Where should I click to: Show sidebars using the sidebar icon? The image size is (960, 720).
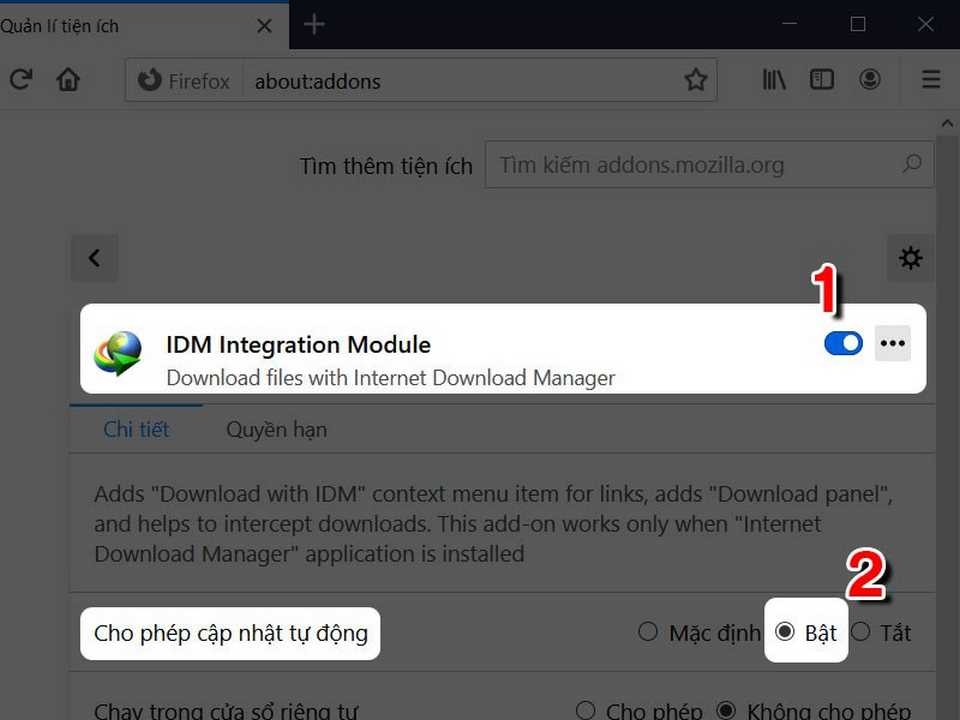822,80
